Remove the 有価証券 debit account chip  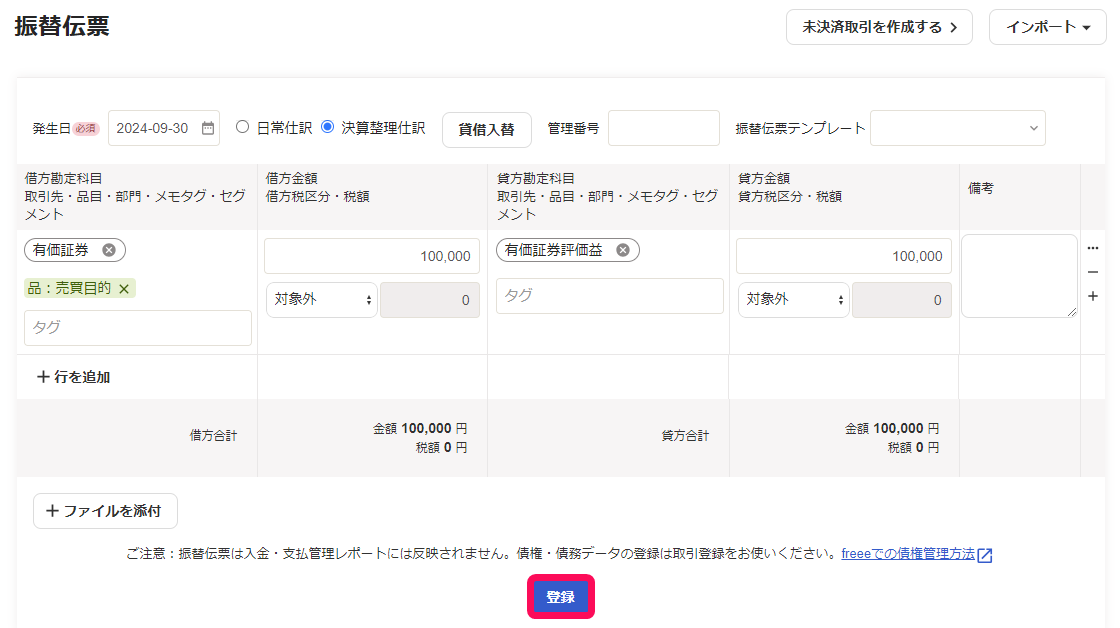pos(109,250)
